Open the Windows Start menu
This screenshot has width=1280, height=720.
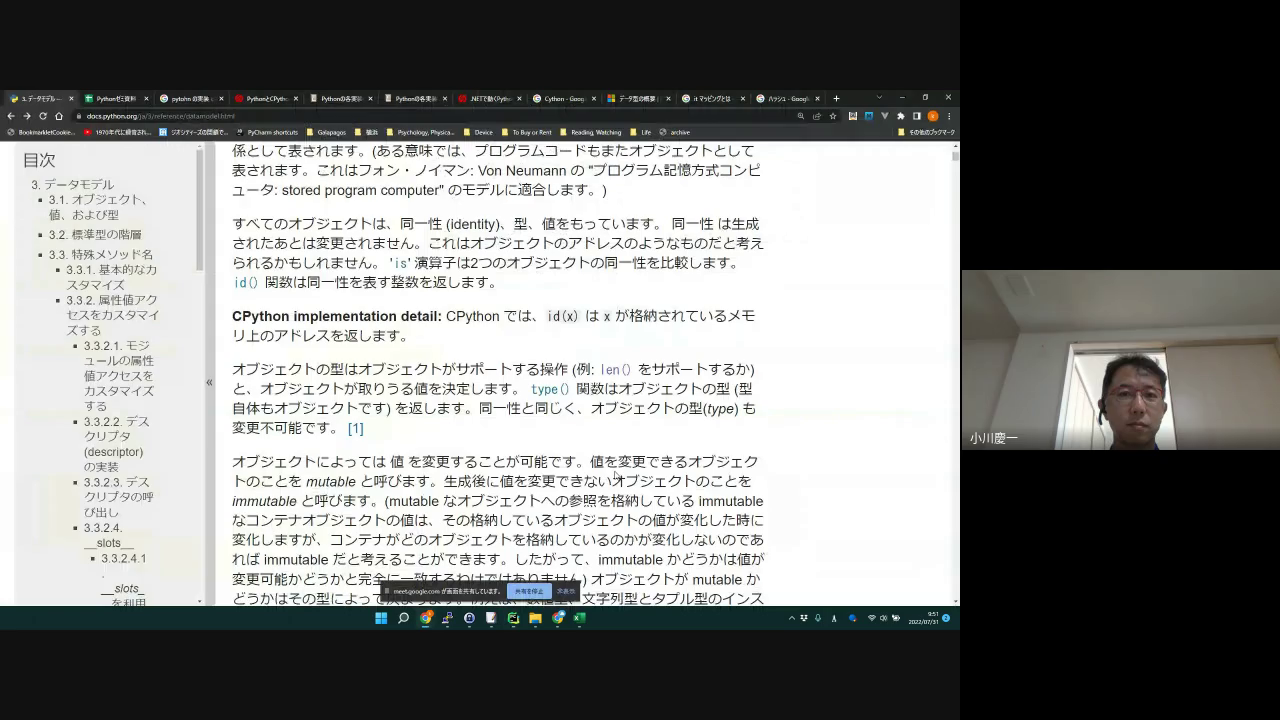381,617
